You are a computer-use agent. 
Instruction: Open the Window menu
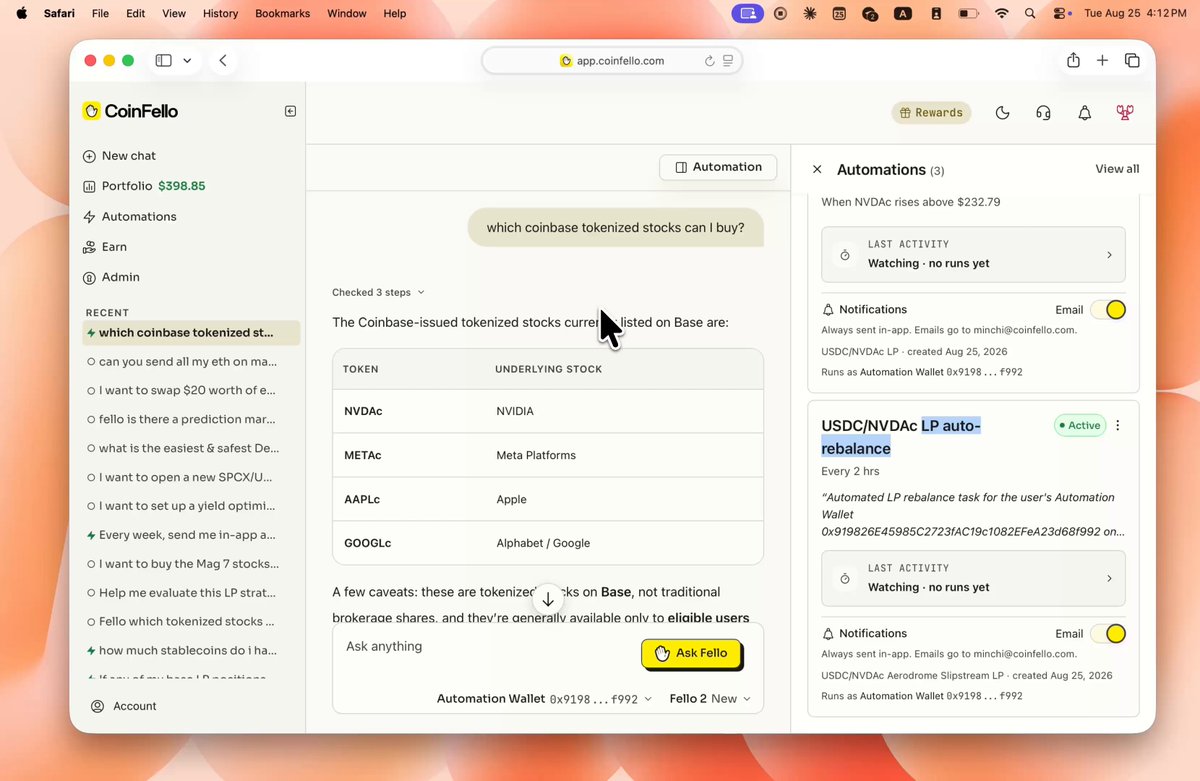point(347,14)
